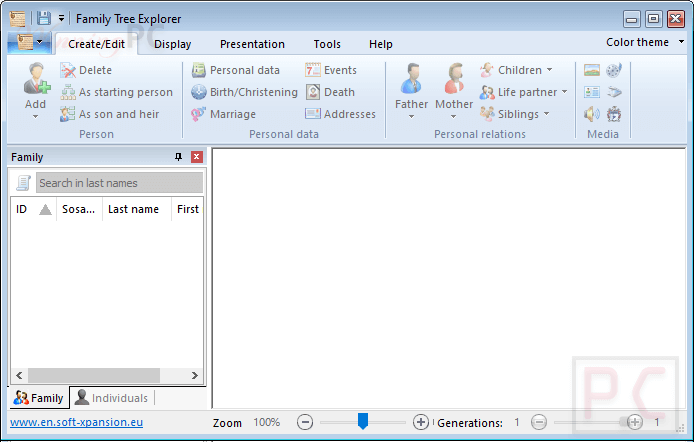Viewport: 694px width, 442px height.
Task: Switch to the Individuals bottom tab
Action: coord(111,398)
